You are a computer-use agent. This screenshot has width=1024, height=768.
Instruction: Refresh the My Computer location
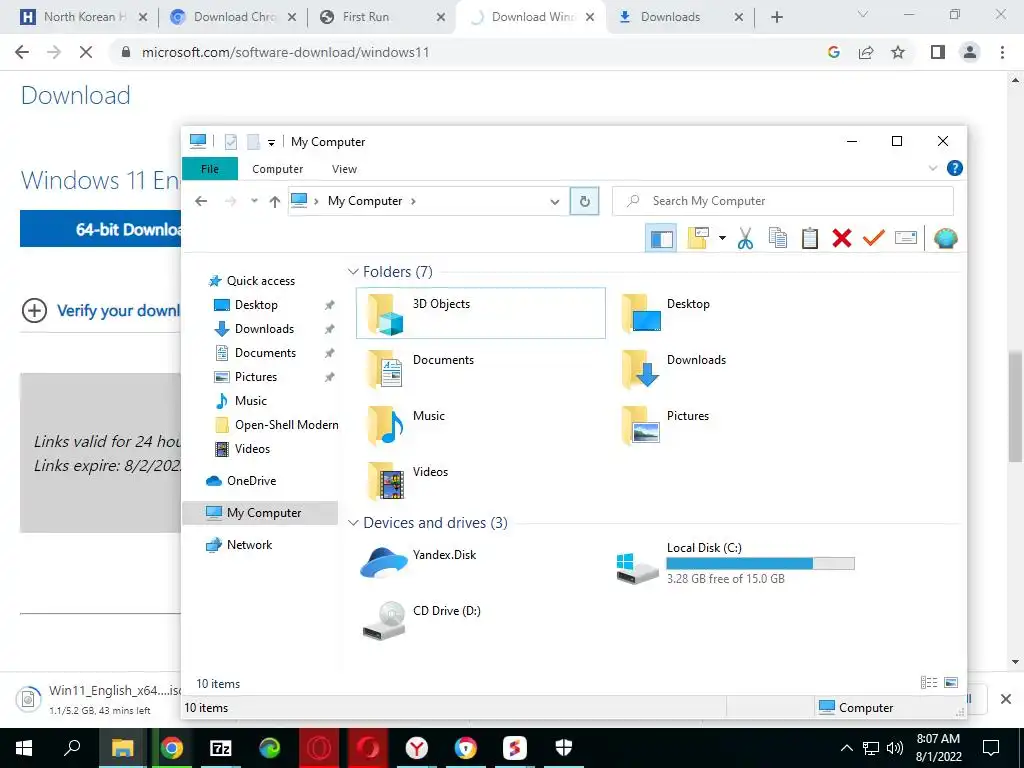584,201
